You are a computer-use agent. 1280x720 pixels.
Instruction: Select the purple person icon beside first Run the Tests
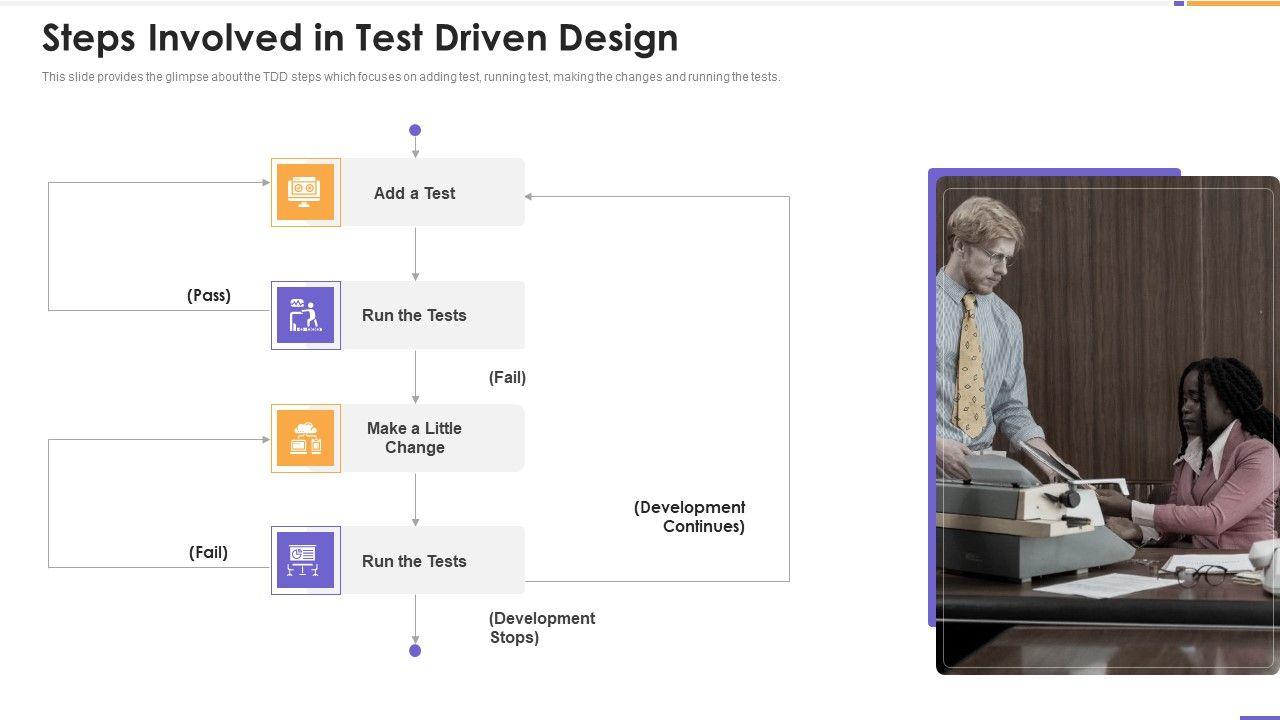(305, 315)
